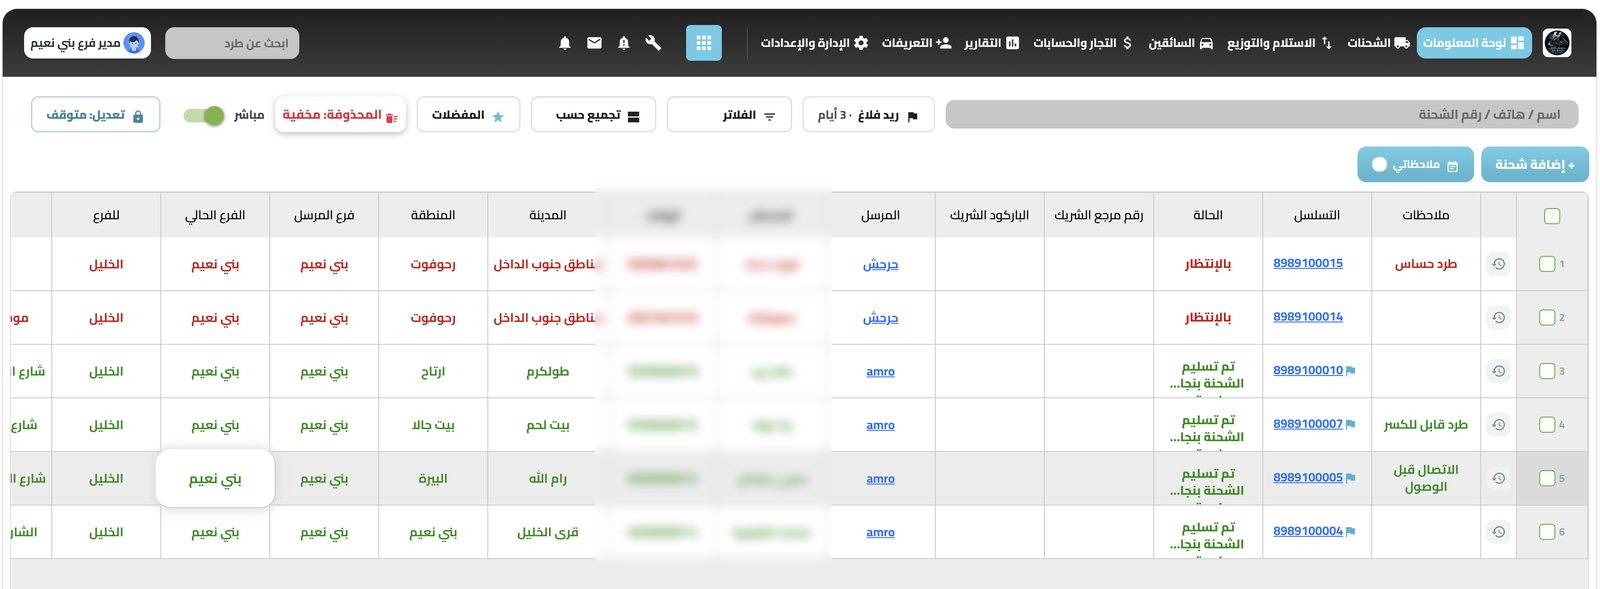
Task: Click the طرد حساس note in row 1
Action: pyautogui.click(x=1426, y=264)
